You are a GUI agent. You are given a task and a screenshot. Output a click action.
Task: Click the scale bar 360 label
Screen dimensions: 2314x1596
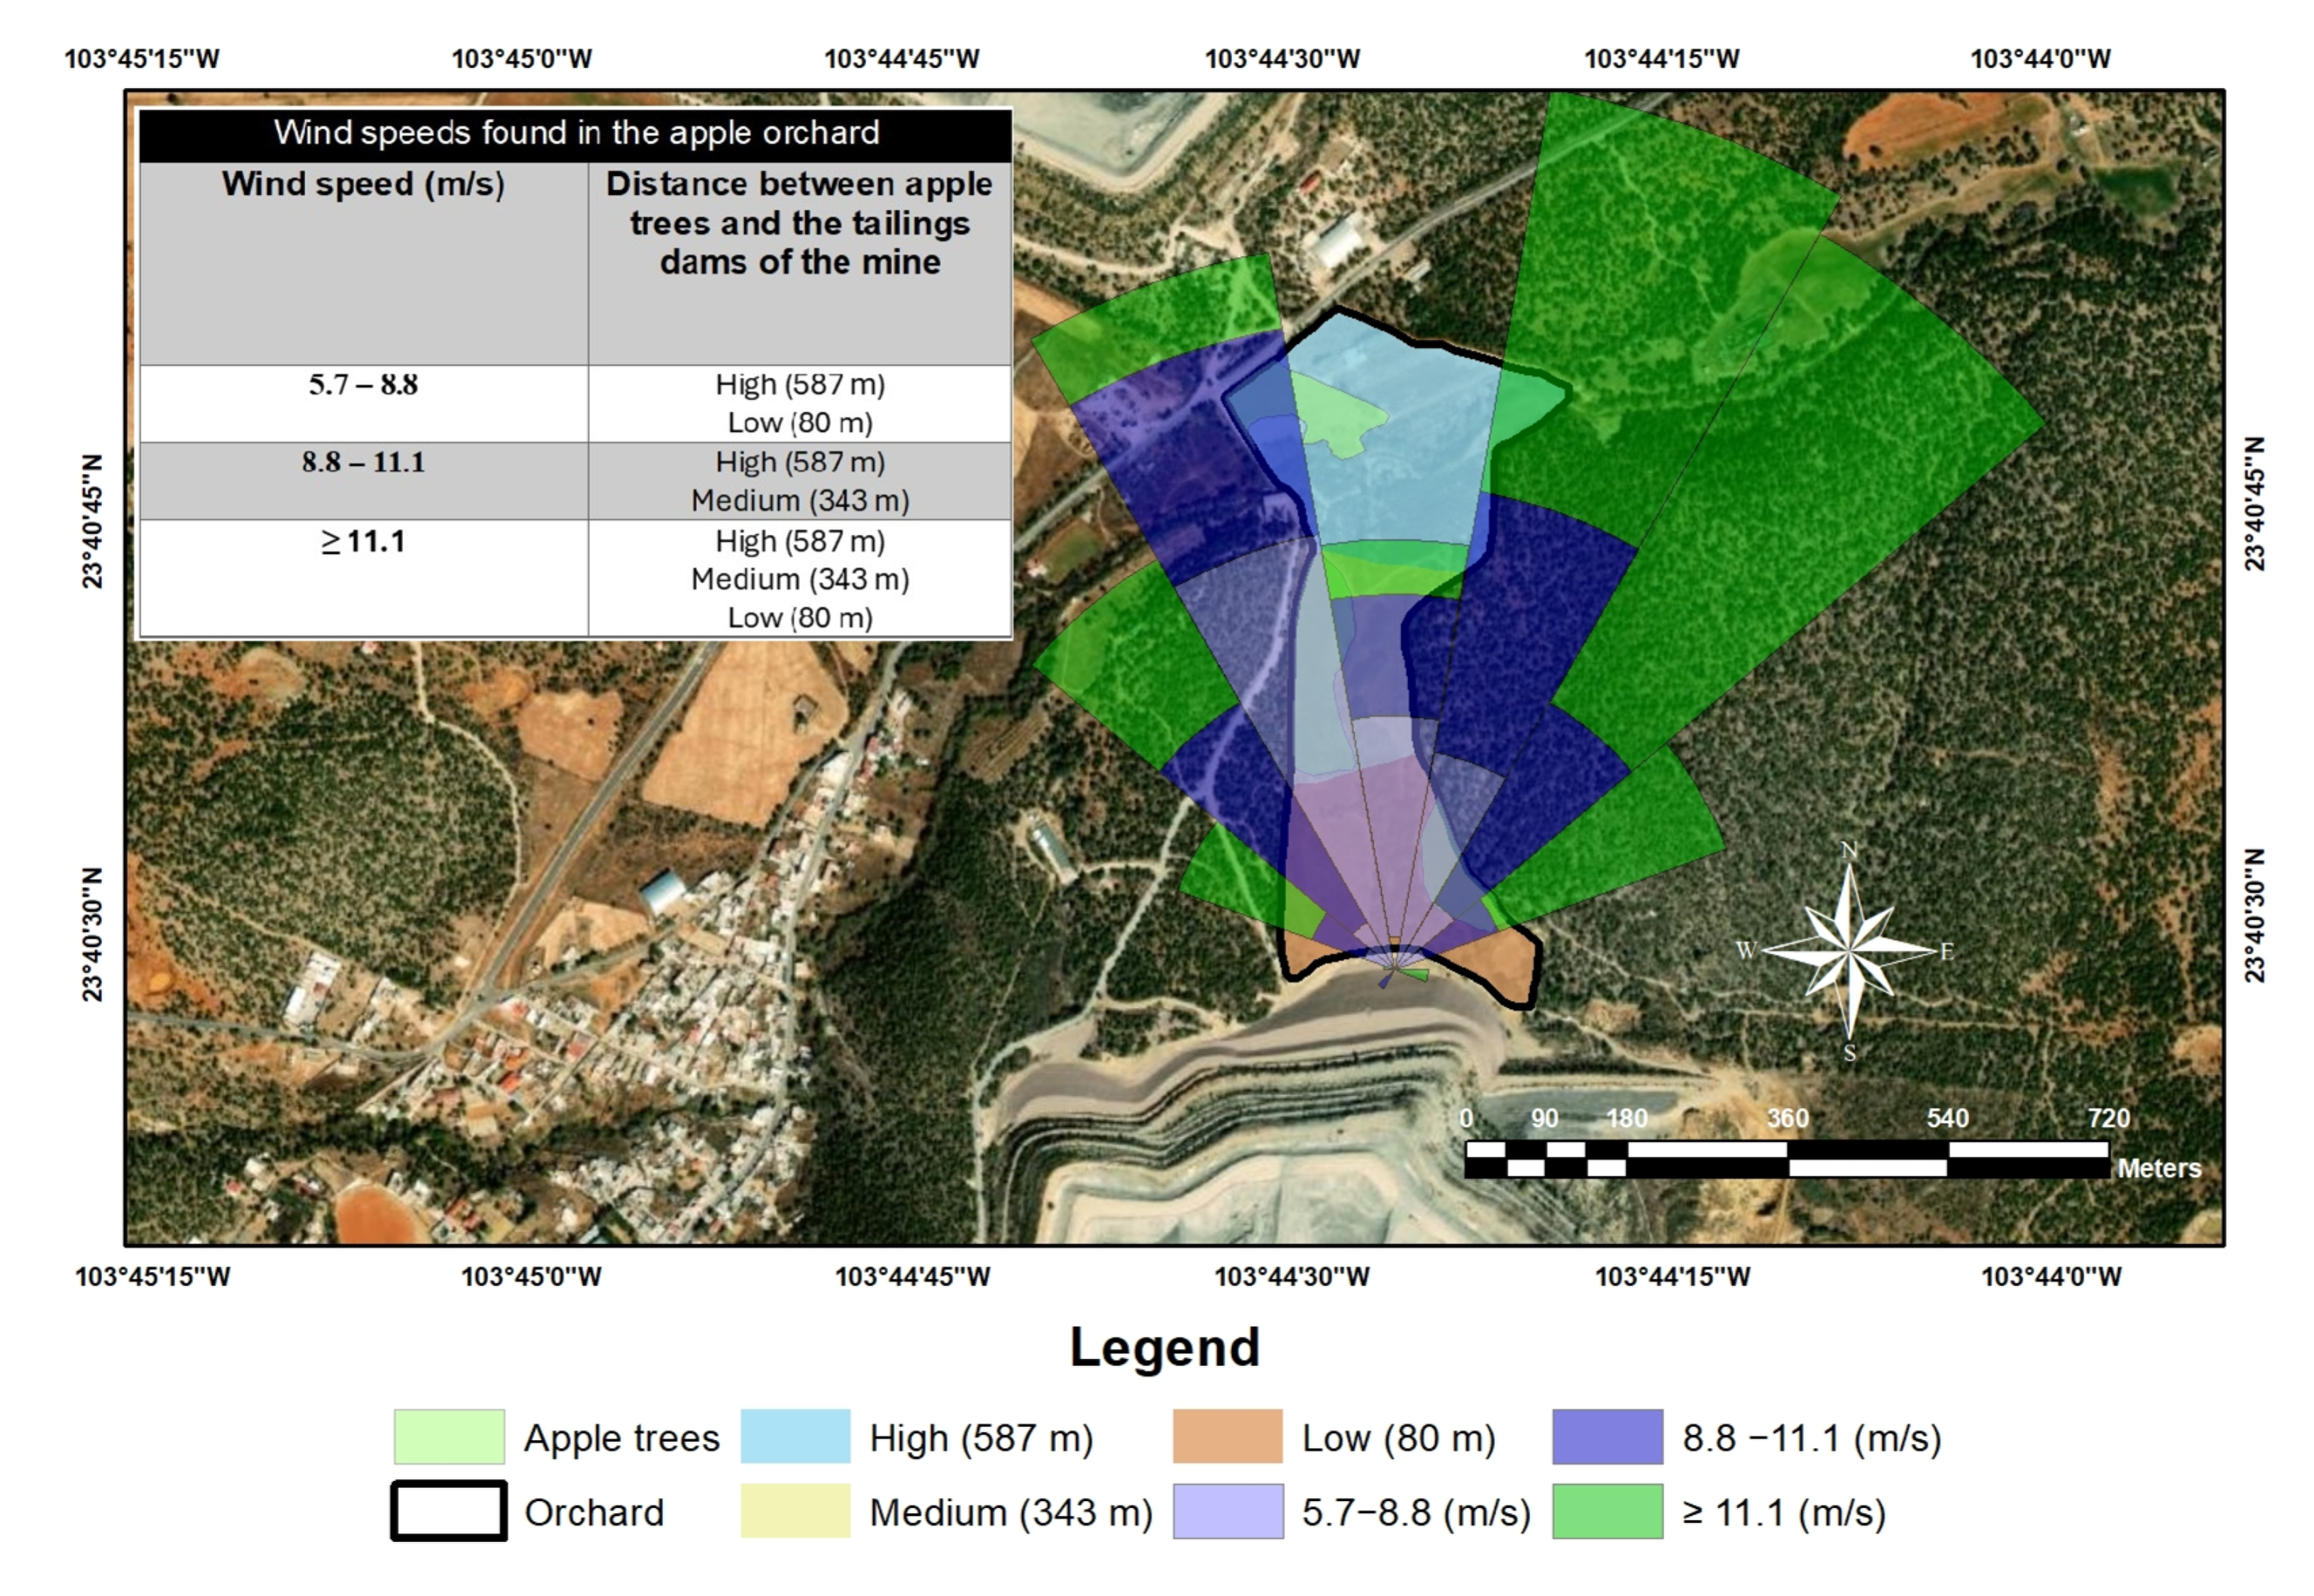pyautogui.click(x=1787, y=1118)
